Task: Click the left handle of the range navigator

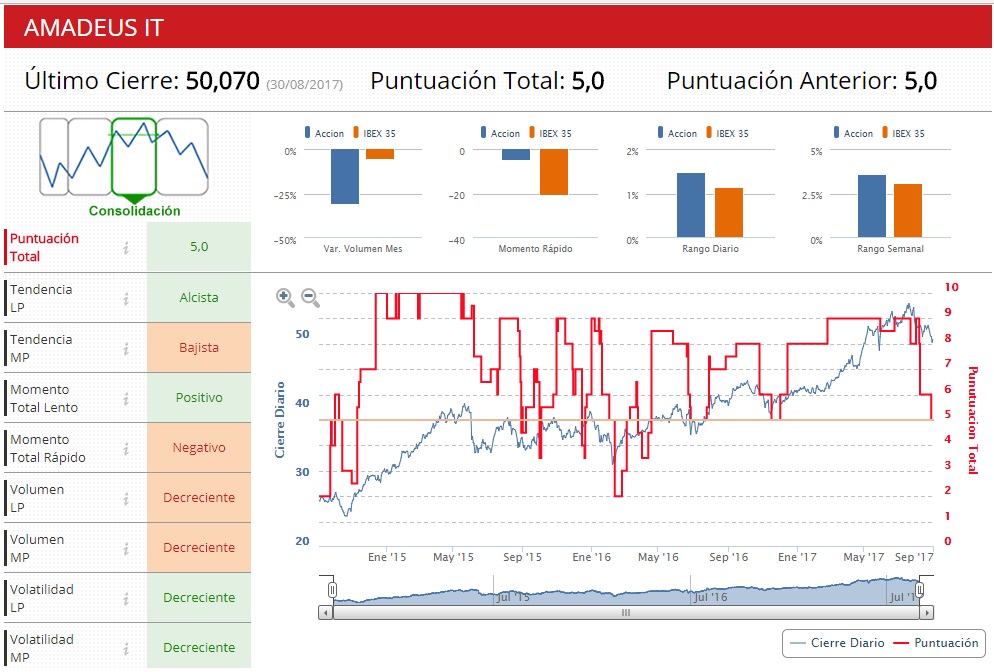Action: pos(333,590)
